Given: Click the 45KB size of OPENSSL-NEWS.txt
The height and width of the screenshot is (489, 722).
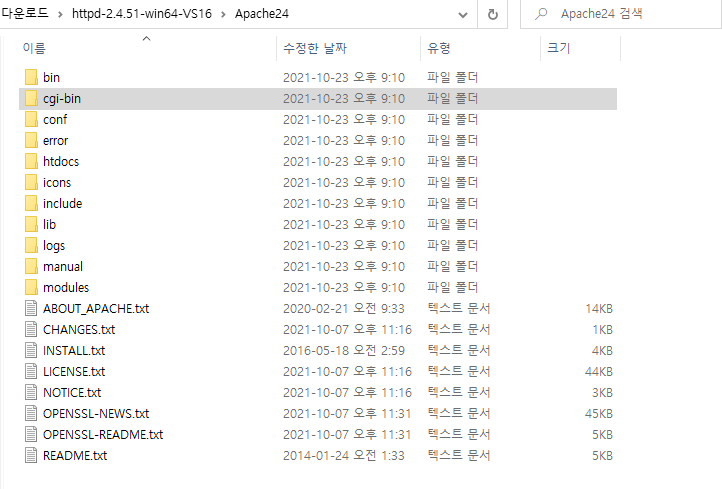Looking at the screenshot, I should [x=599, y=413].
